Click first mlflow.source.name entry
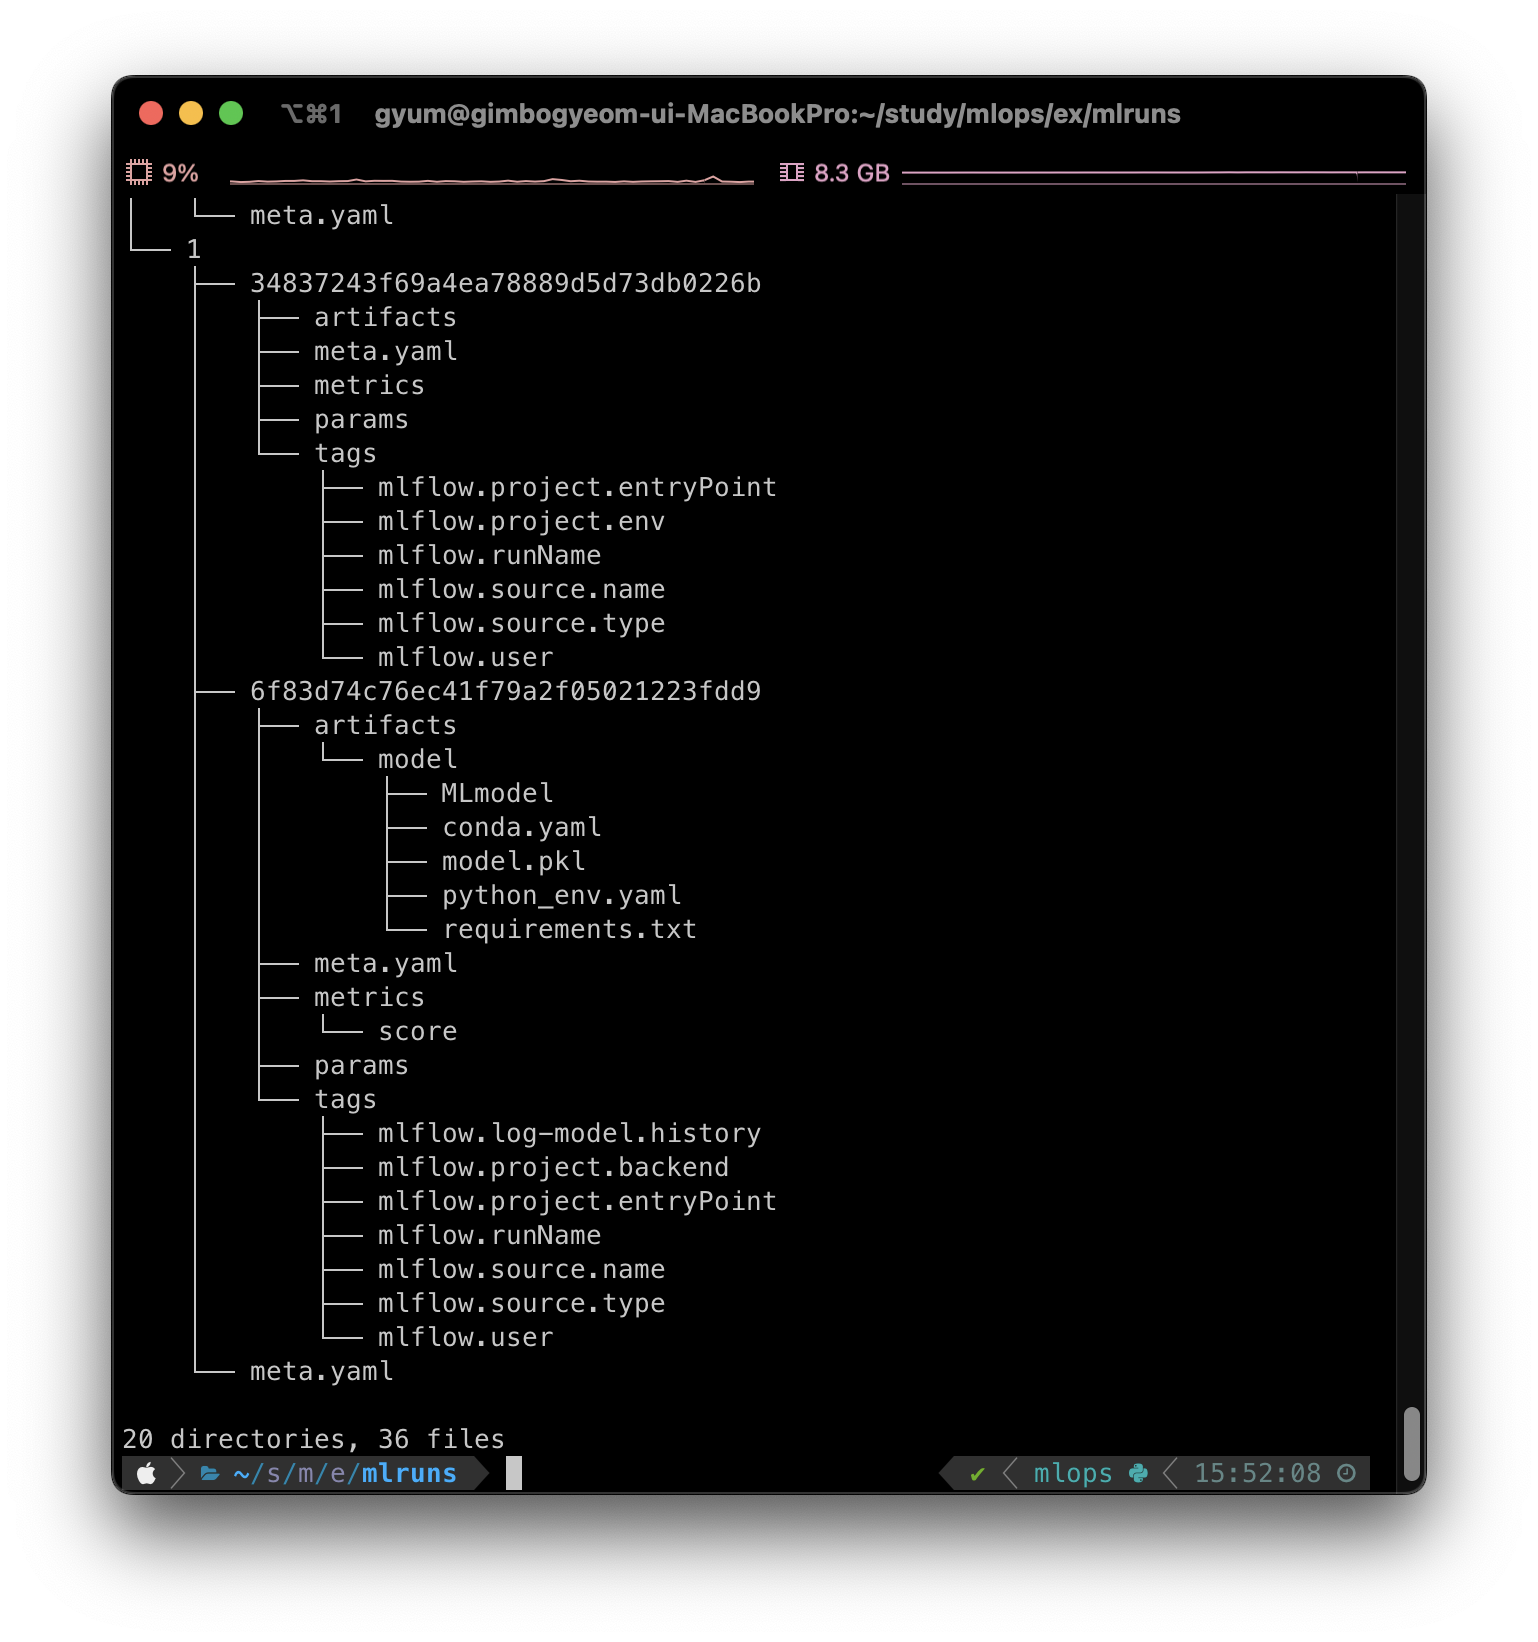Screen dimensions: 1538x1642 [x=522, y=589]
